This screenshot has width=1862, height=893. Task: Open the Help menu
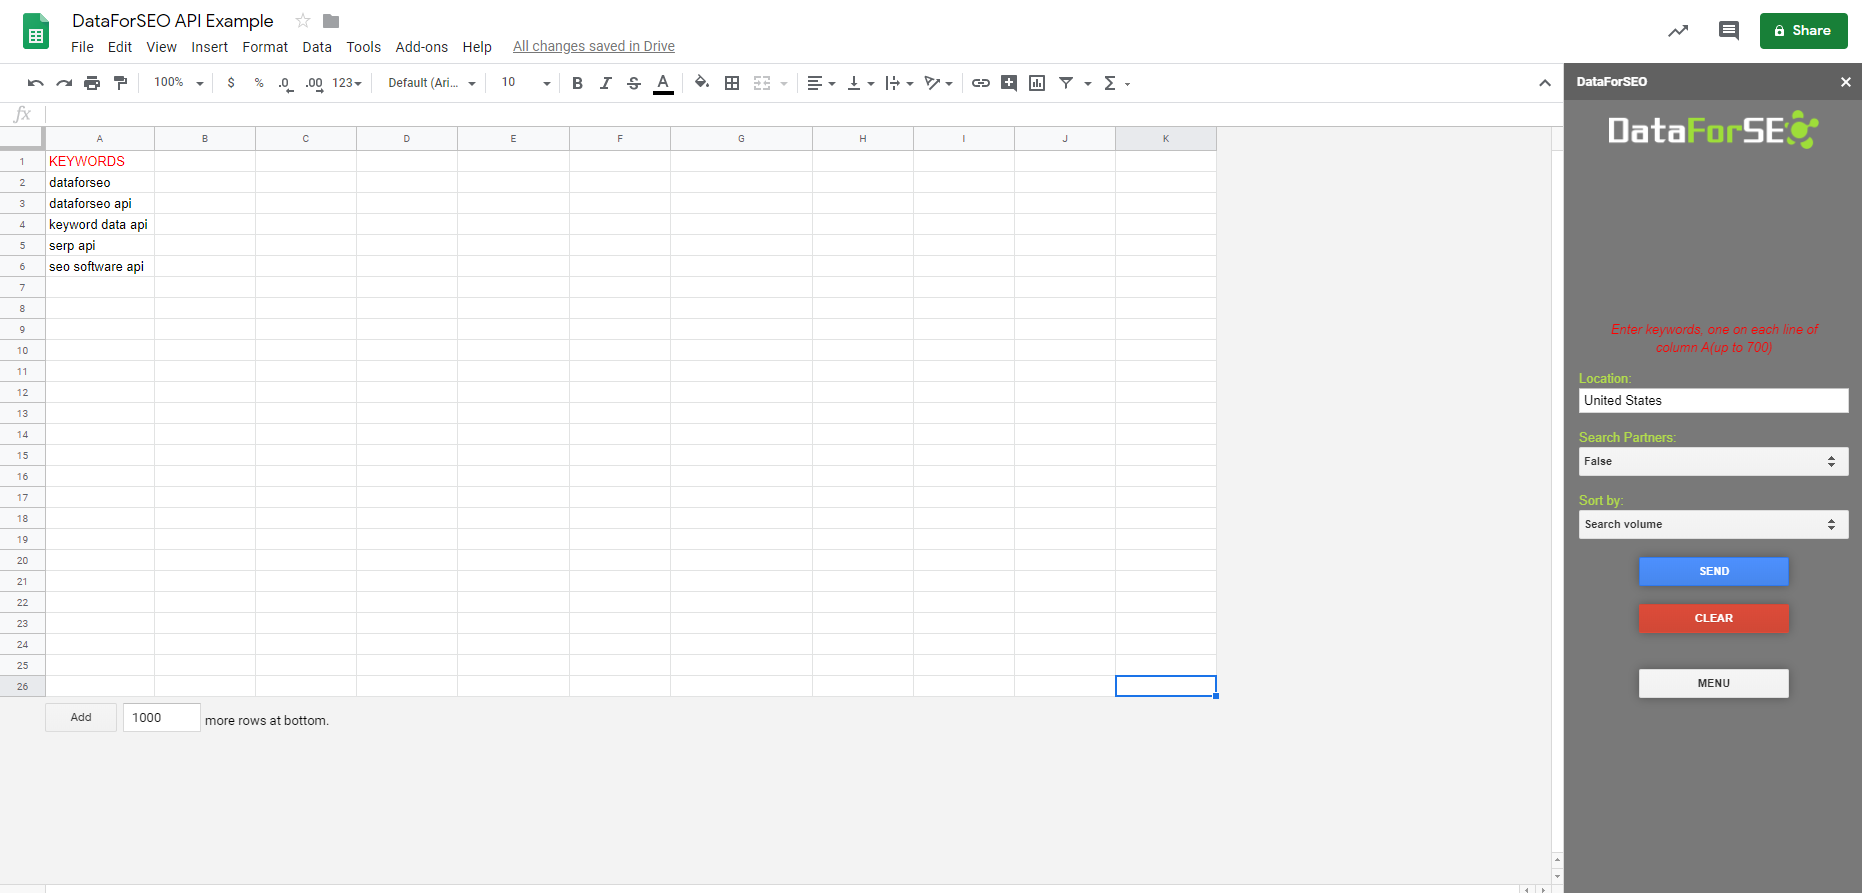click(477, 47)
